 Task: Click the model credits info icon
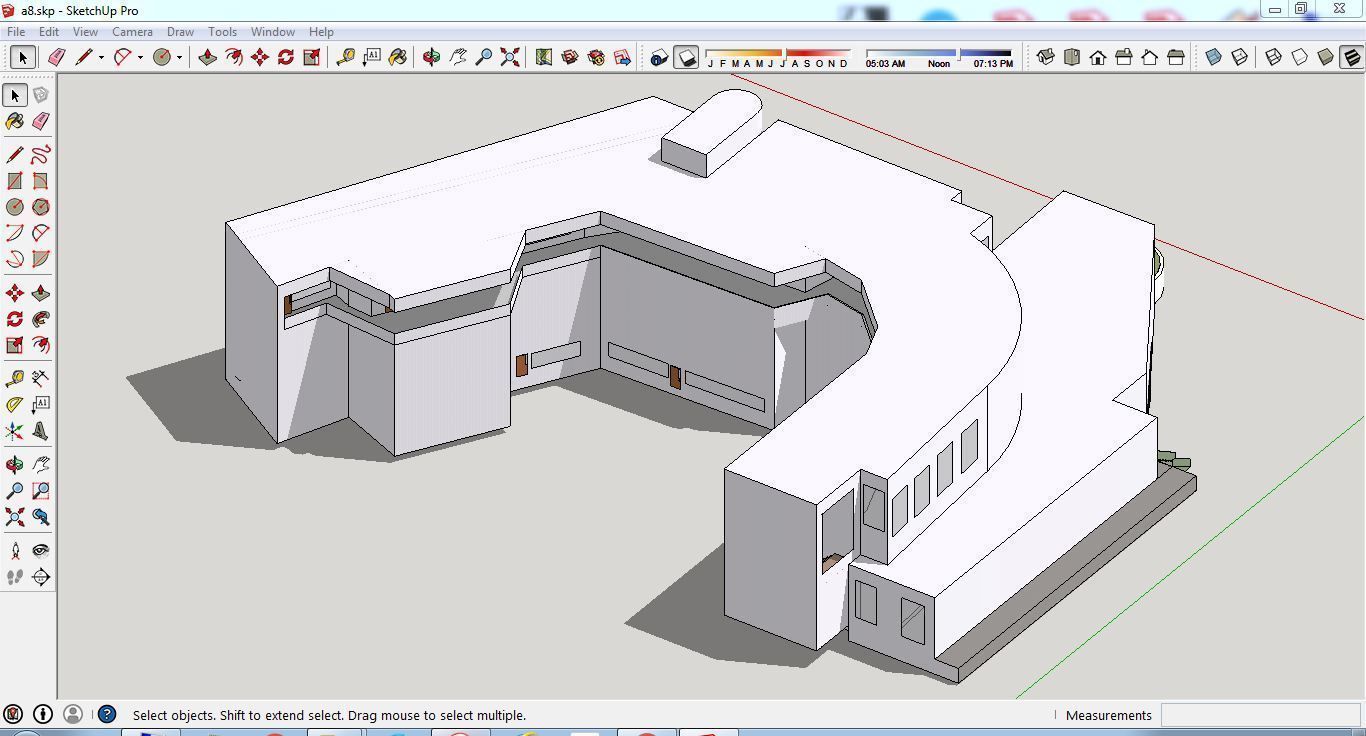[x=43, y=714]
